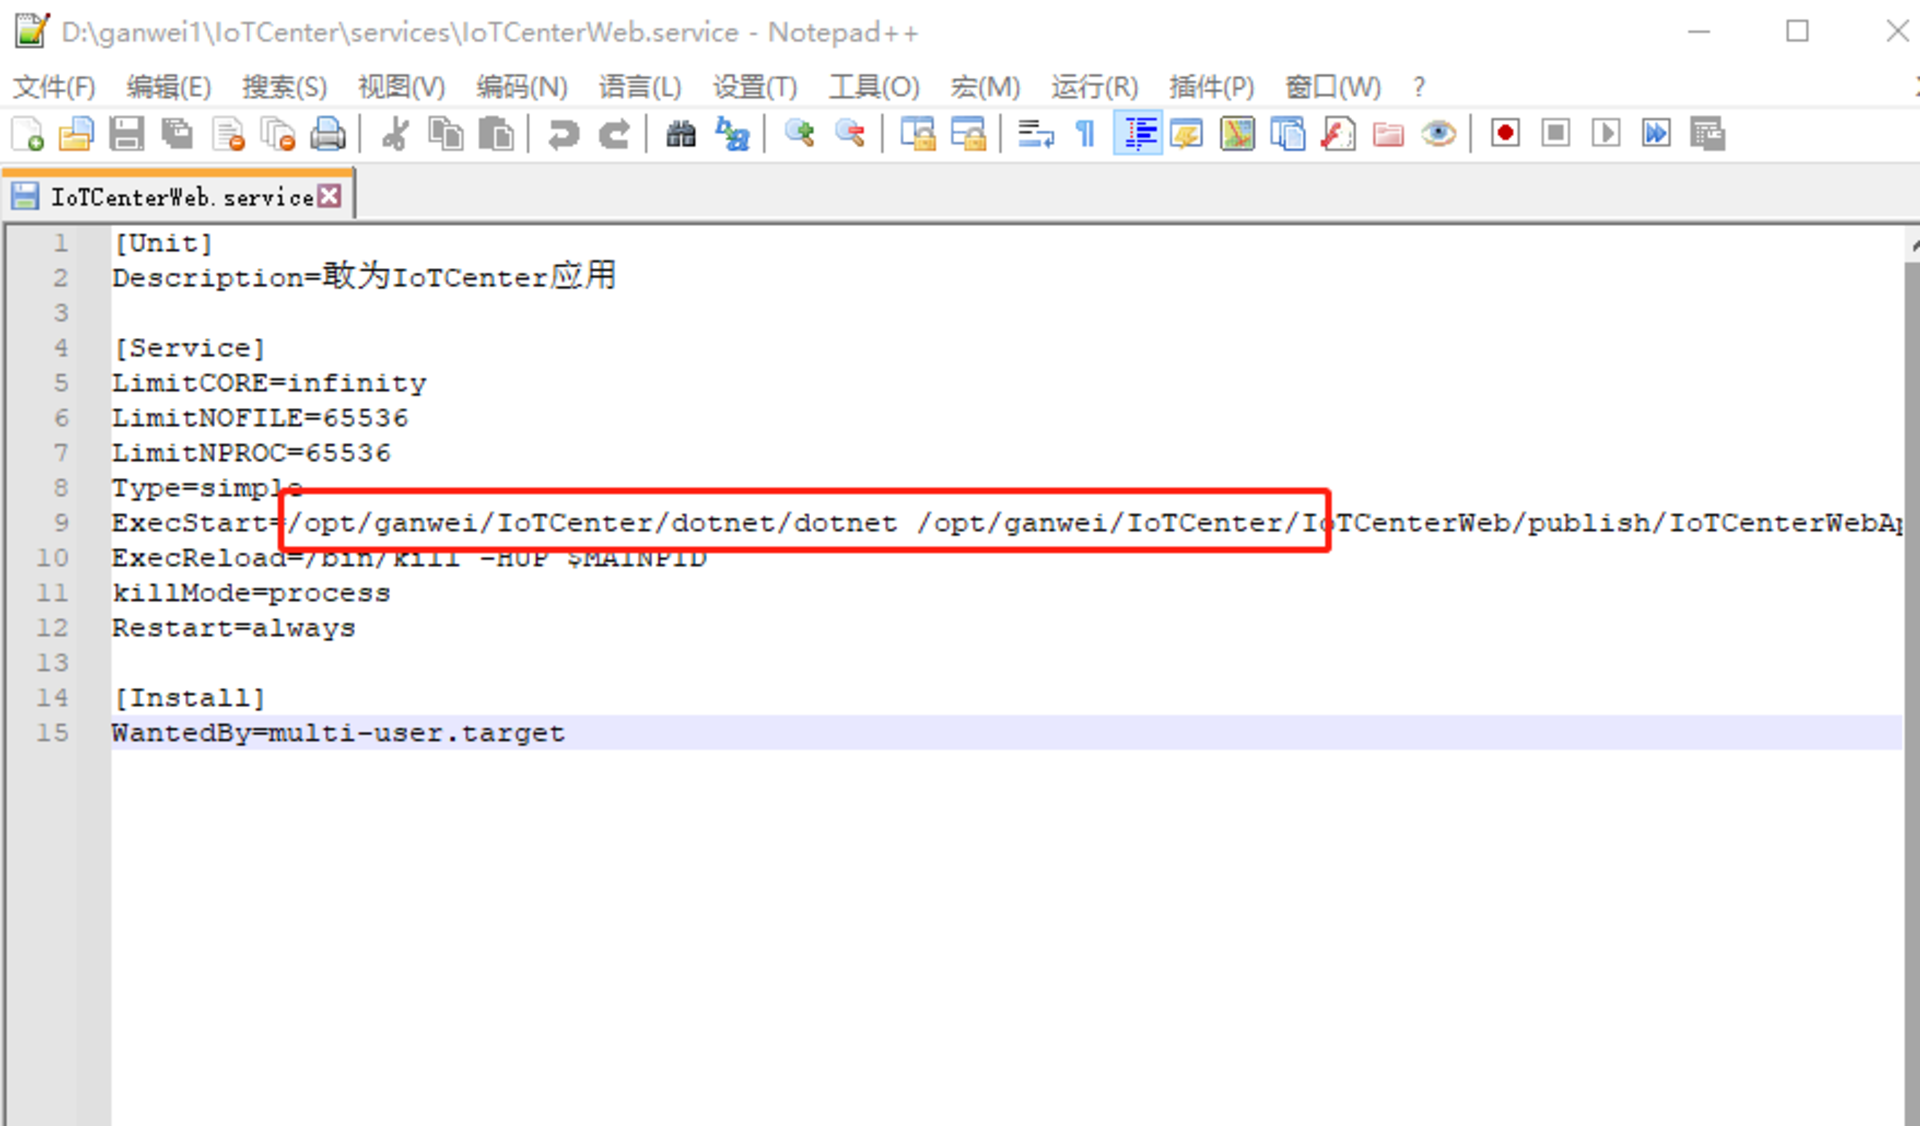Click the Open file folder icon
The image size is (1920, 1126).
tap(76, 134)
